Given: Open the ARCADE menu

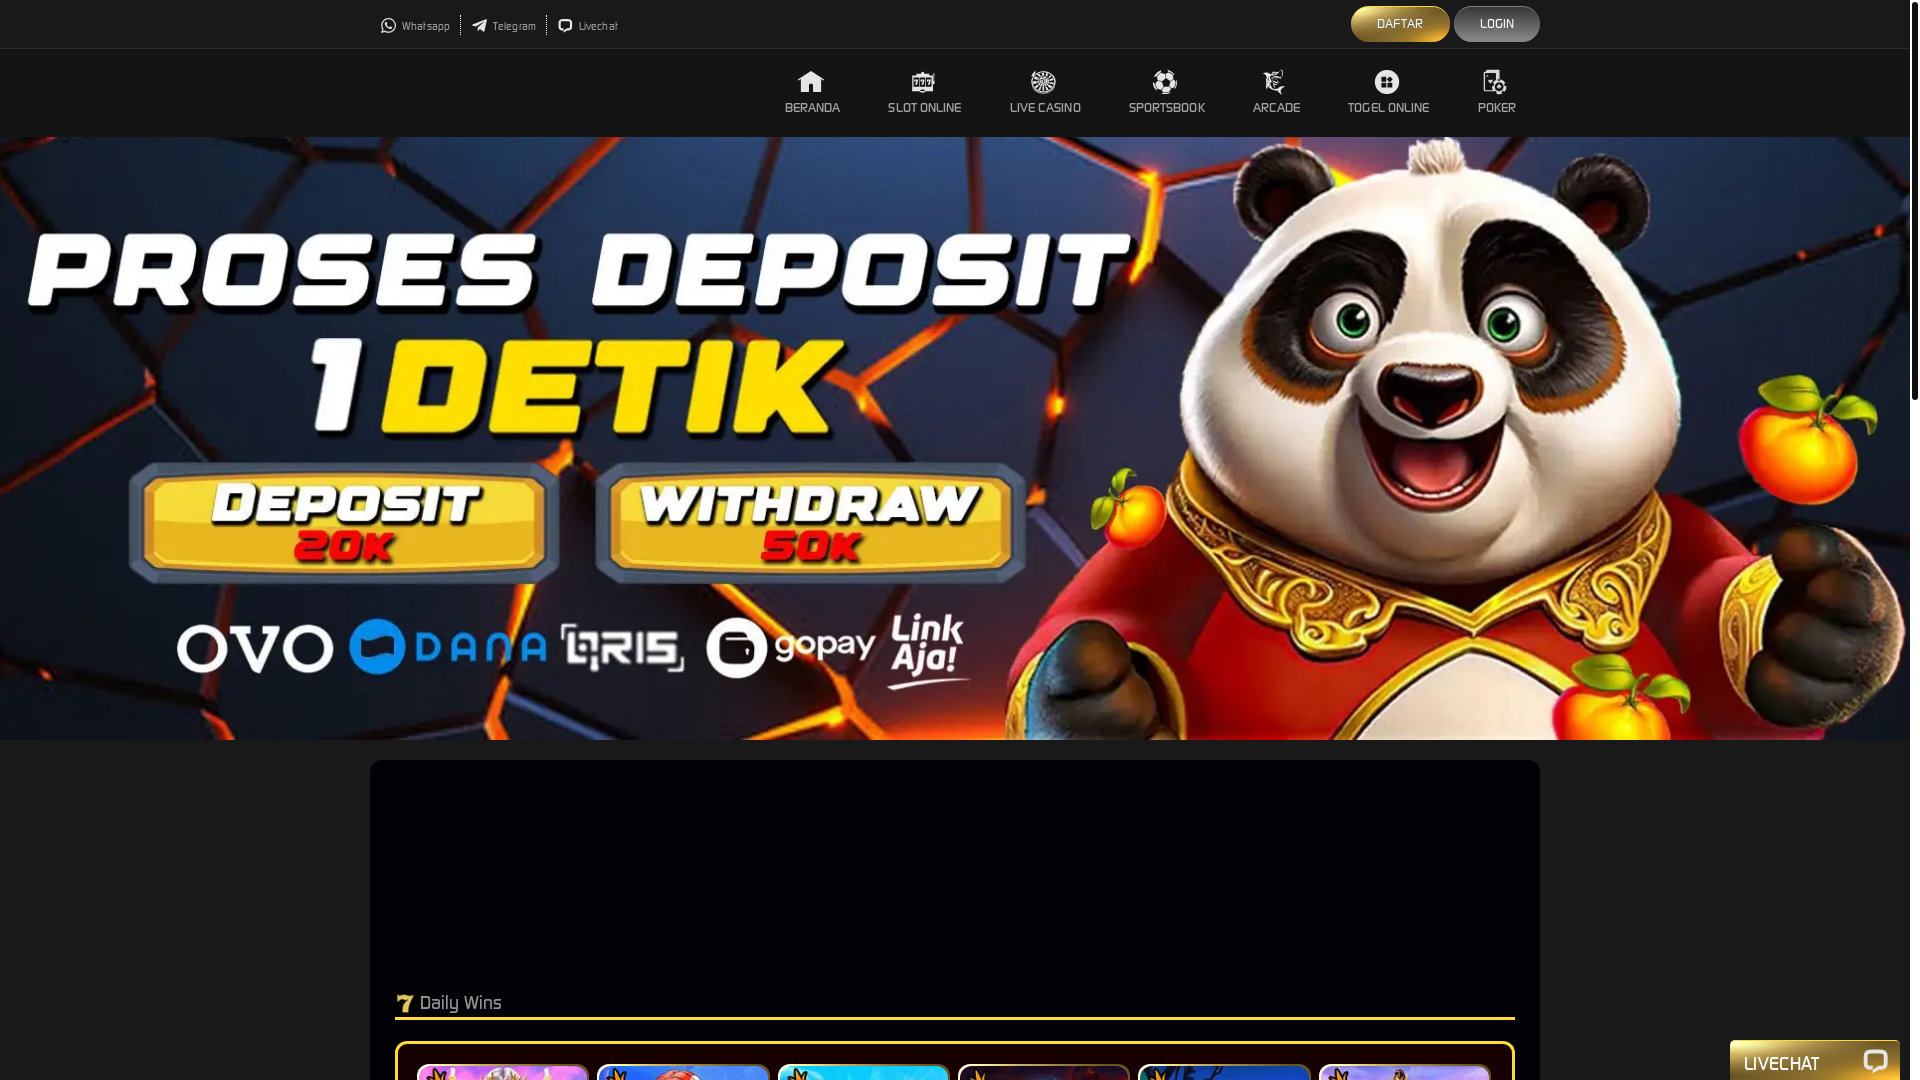Looking at the screenshot, I should pos(1276,108).
